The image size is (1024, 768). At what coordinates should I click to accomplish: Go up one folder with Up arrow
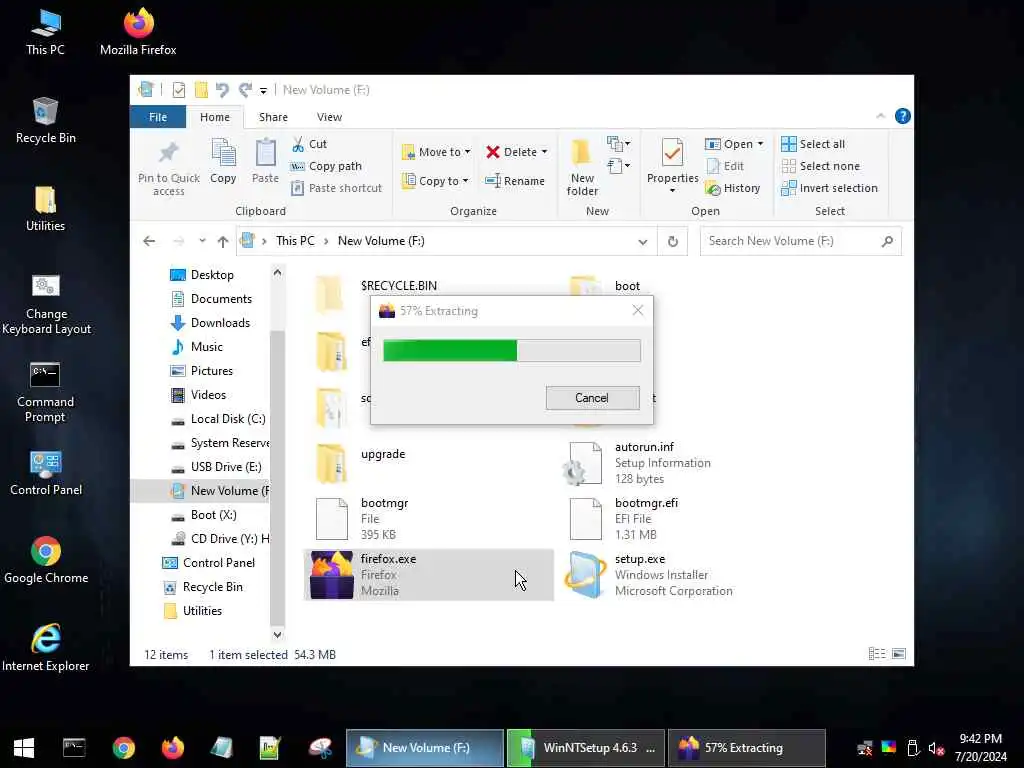[x=223, y=242]
